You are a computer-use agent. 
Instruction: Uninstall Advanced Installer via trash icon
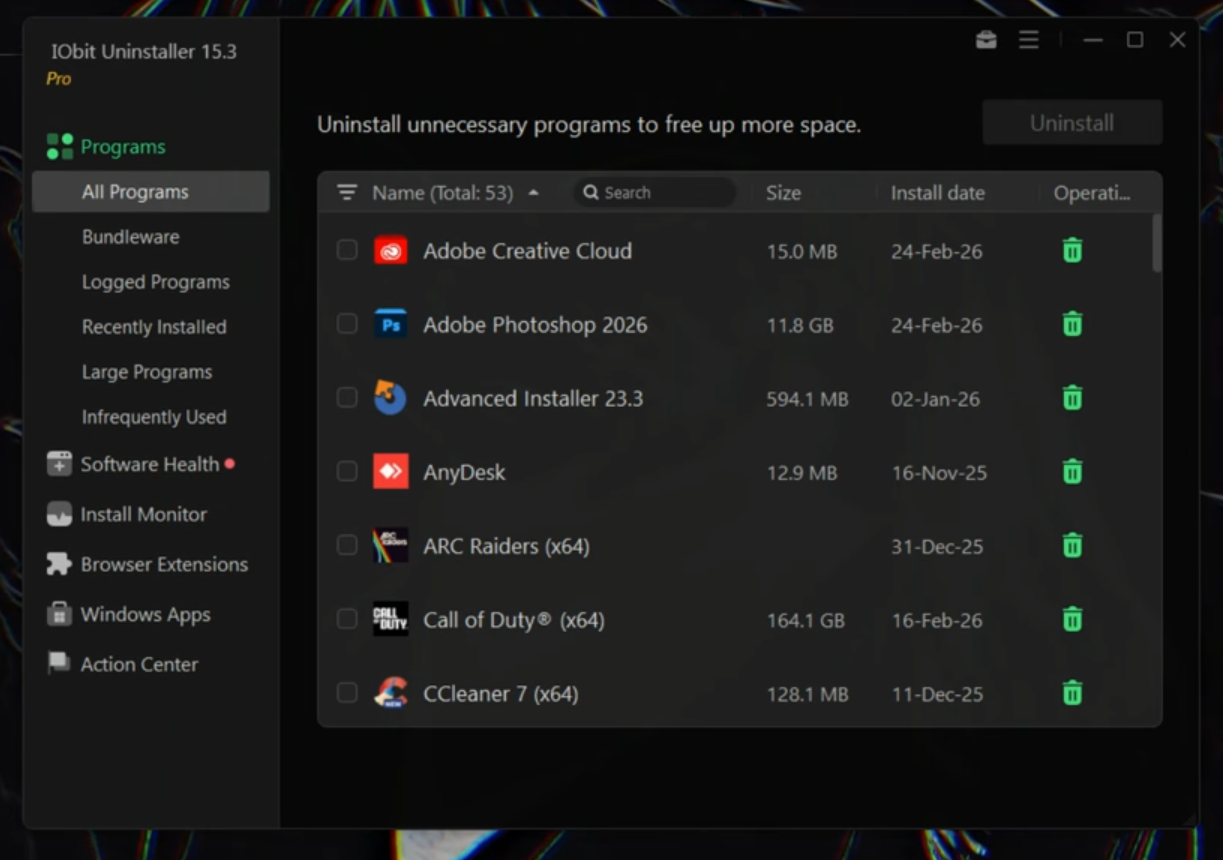(1072, 398)
